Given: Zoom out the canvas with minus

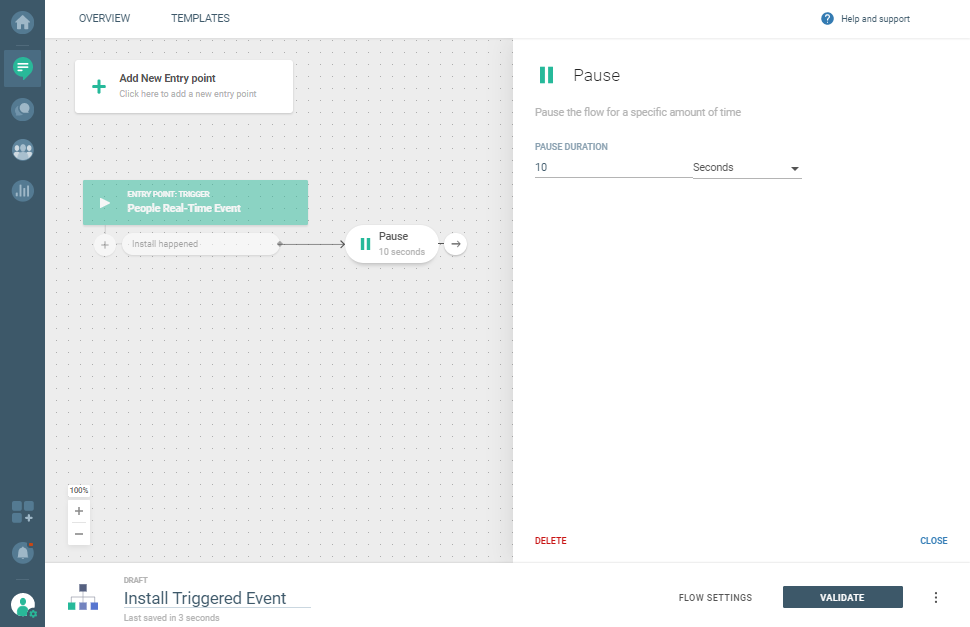Looking at the screenshot, I should tap(79, 534).
